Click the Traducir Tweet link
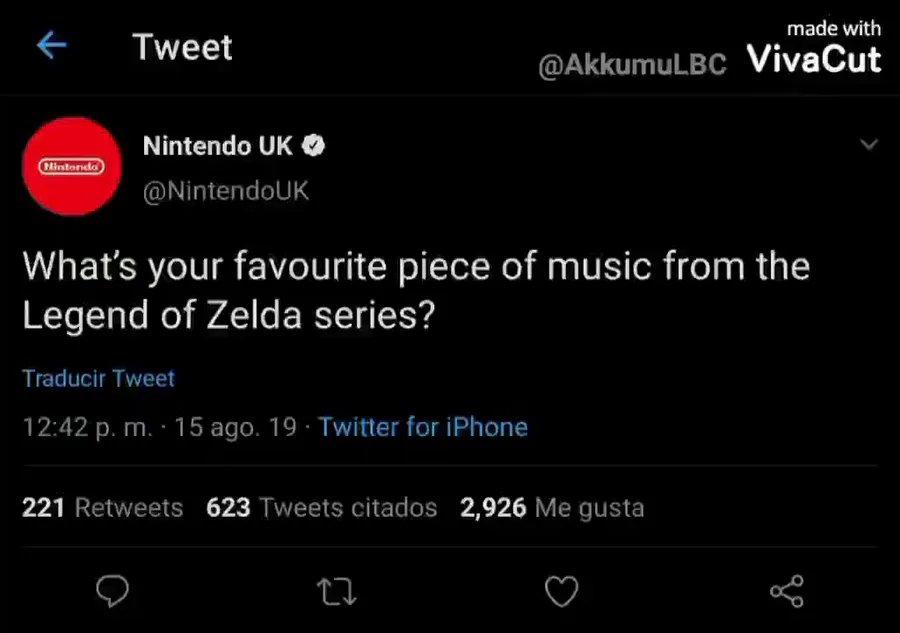Viewport: 900px width, 633px height. 98,379
